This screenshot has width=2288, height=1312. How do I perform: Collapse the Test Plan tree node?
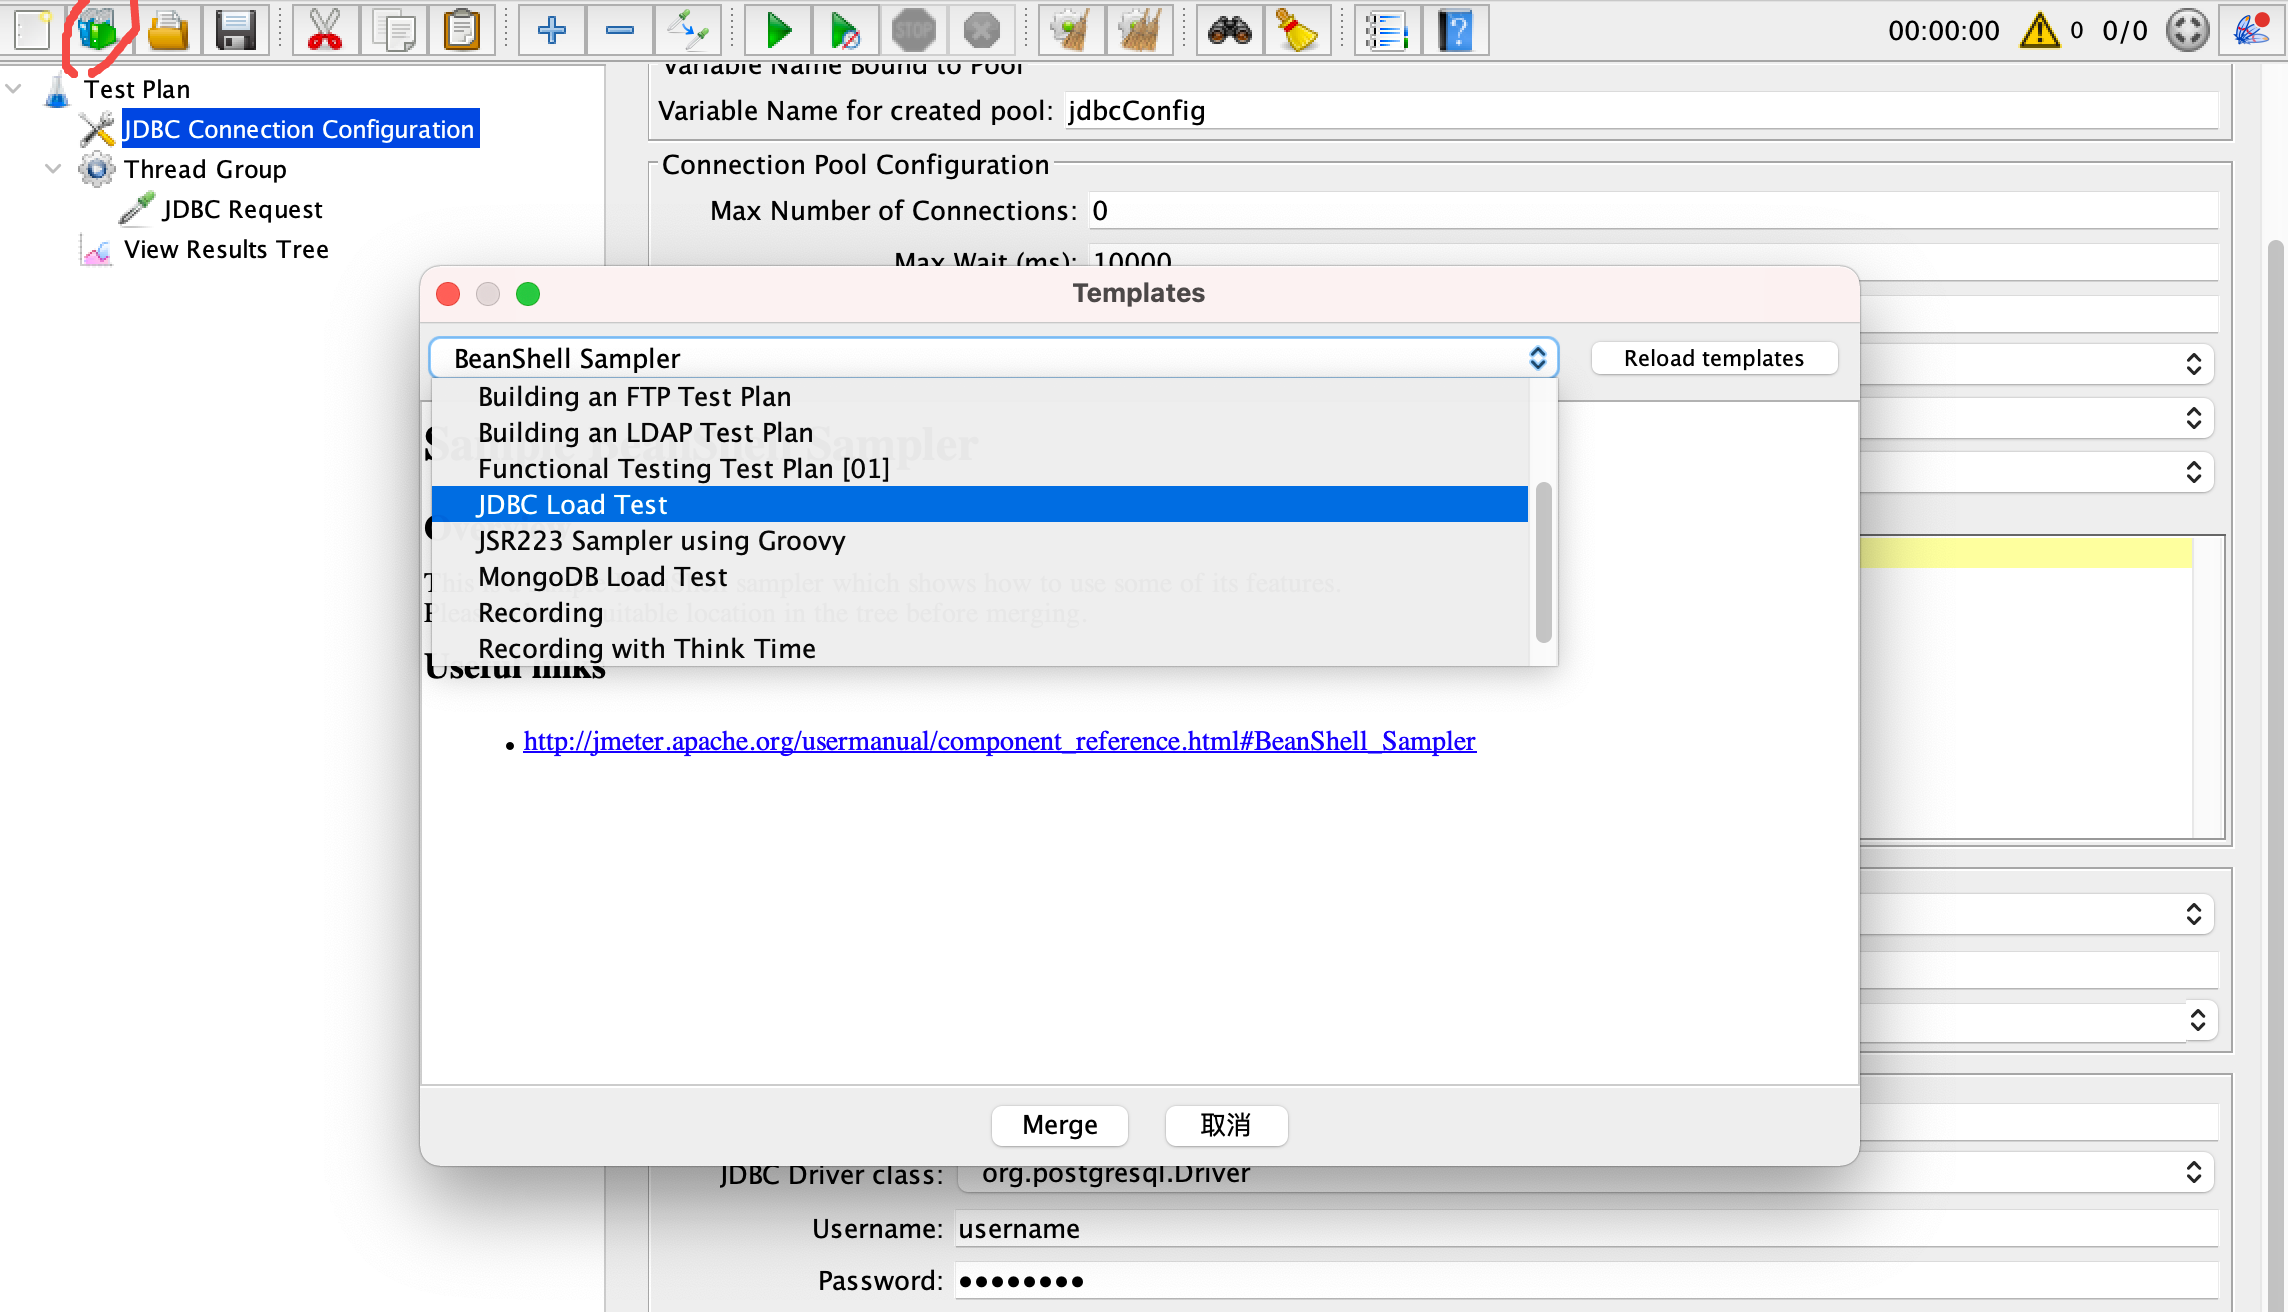click(x=14, y=89)
